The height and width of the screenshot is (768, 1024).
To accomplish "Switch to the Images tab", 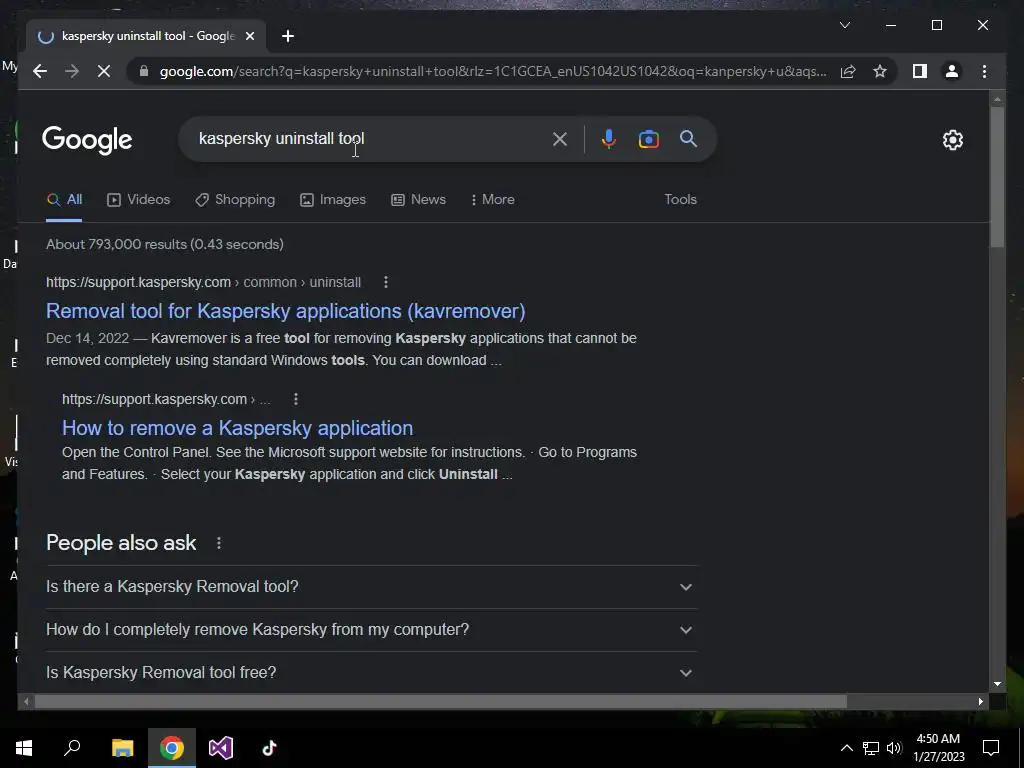I will 333,200.
